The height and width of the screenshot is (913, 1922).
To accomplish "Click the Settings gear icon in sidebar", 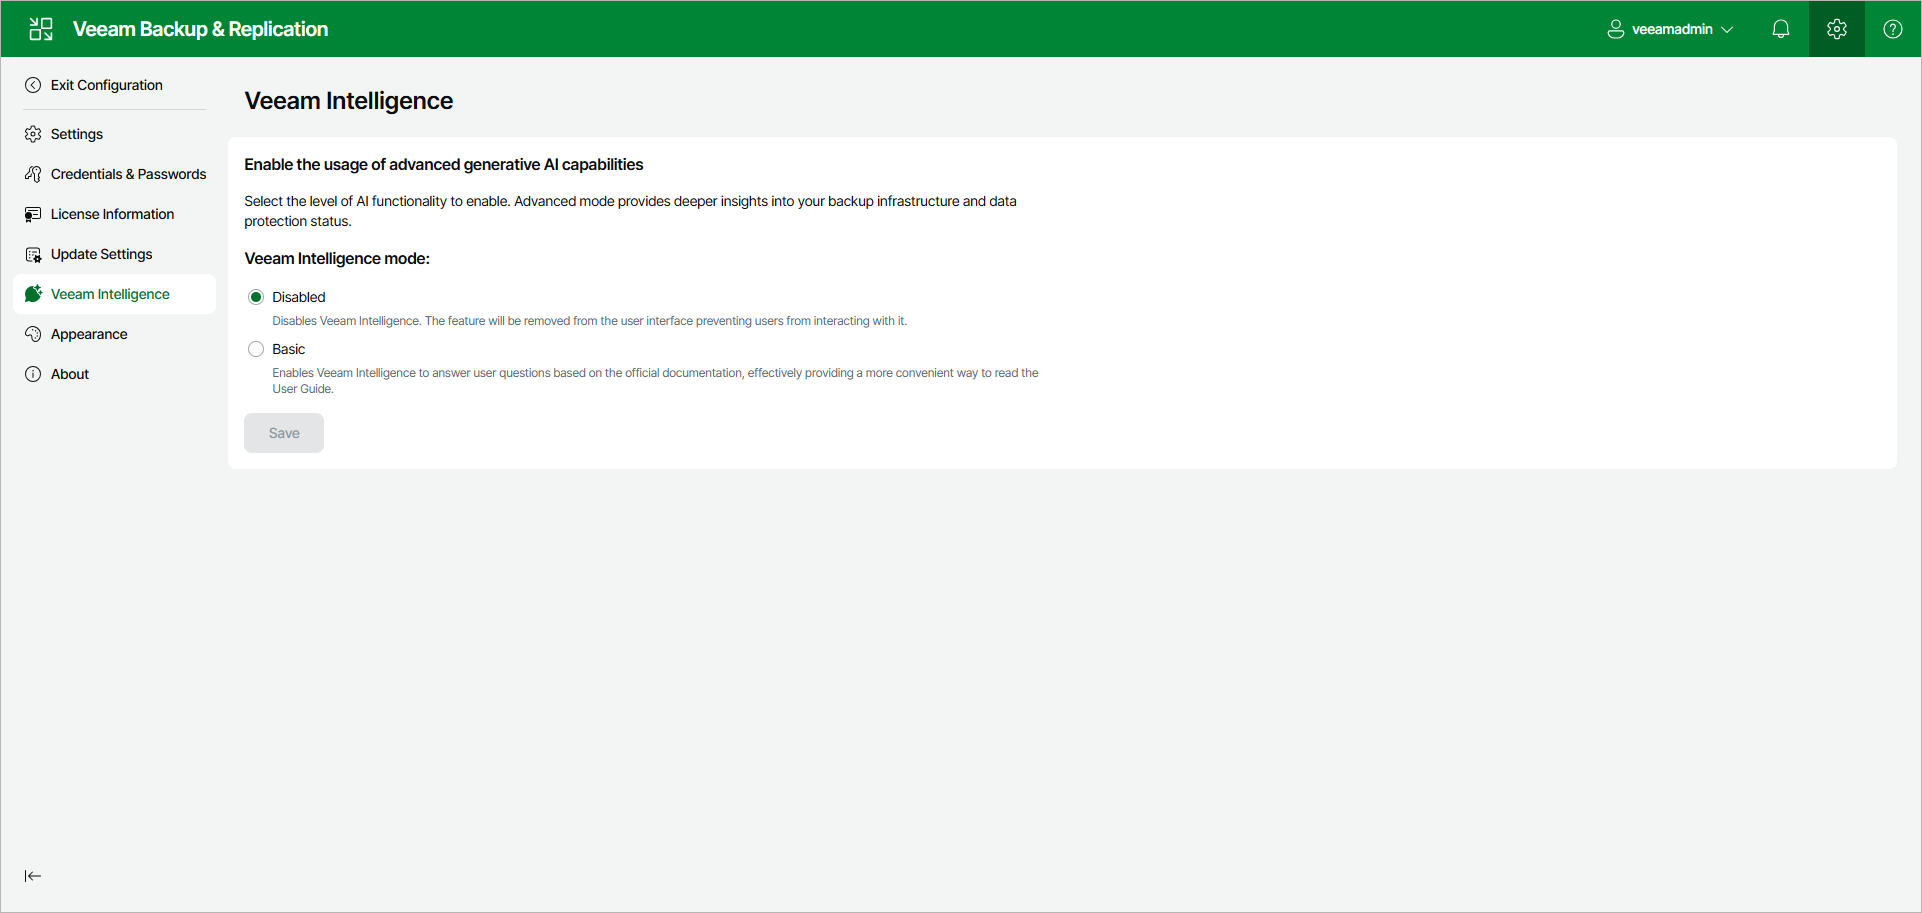I will [x=33, y=134].
